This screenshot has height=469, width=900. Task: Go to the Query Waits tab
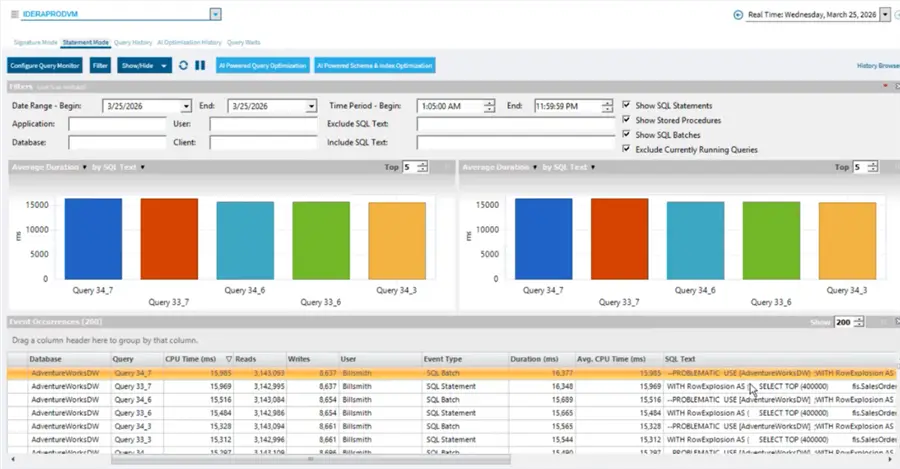tap(243, 42)
